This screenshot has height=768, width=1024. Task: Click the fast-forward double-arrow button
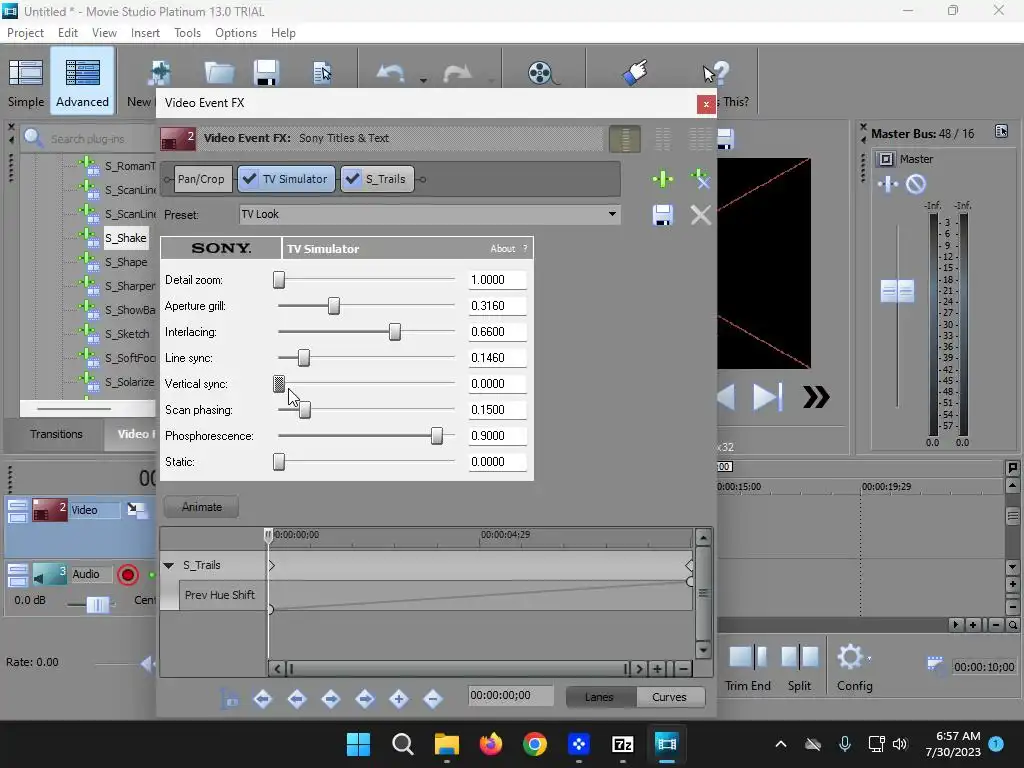[816, 397]
